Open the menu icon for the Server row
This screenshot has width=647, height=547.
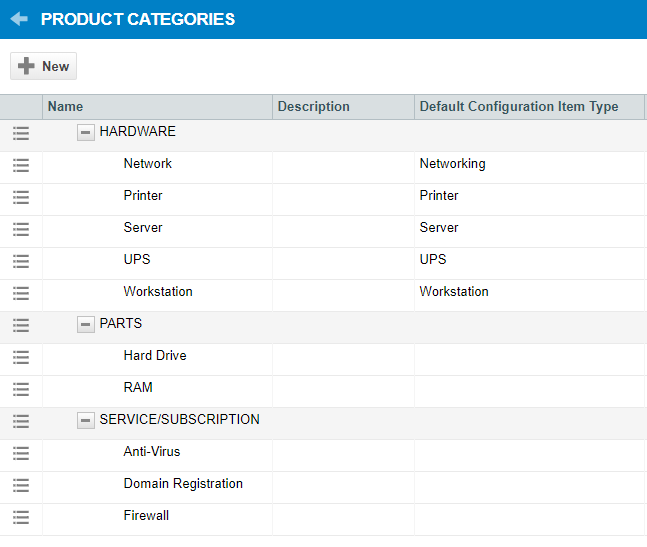click(x=21, y=228)
